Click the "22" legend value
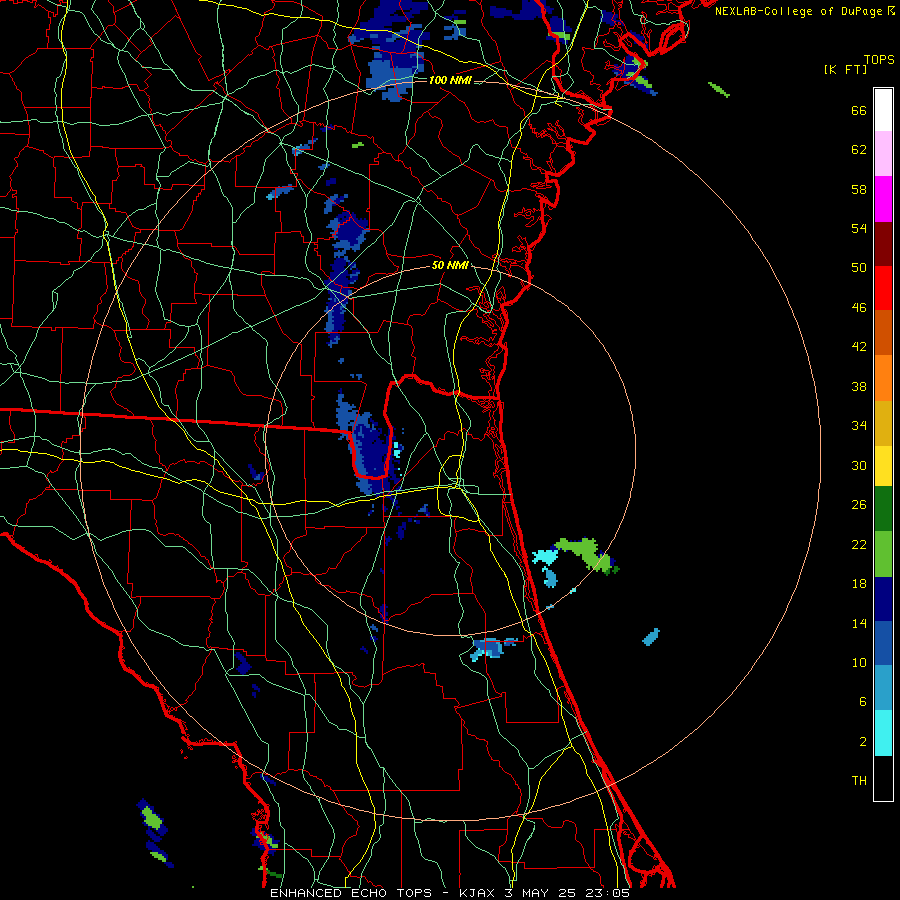Viewport: 900px width, 900px height. 859,545
